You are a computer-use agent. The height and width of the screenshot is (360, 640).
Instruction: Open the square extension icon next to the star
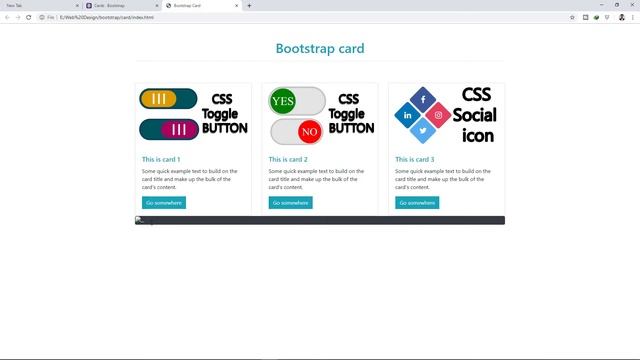pos(585,18)
